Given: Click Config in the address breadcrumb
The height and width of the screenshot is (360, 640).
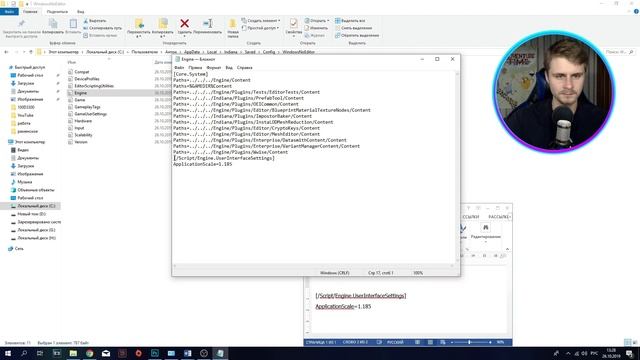Looking at the screenshot, I should (269, 52).
